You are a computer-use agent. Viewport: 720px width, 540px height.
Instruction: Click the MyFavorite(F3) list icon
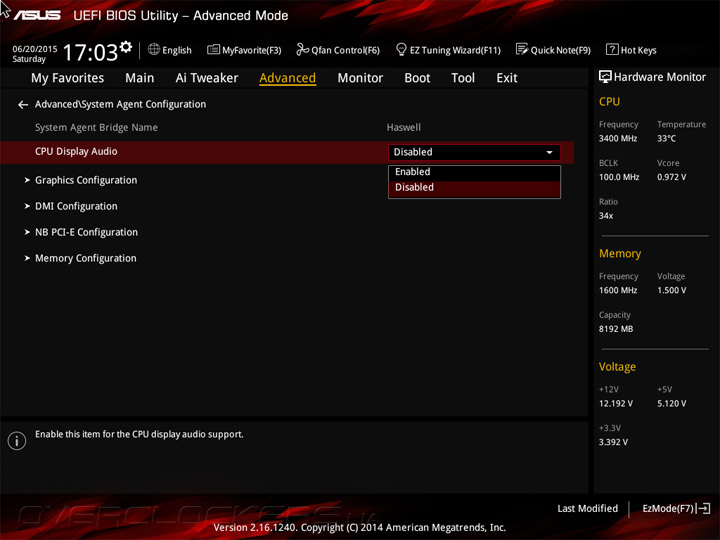[213, 49]
